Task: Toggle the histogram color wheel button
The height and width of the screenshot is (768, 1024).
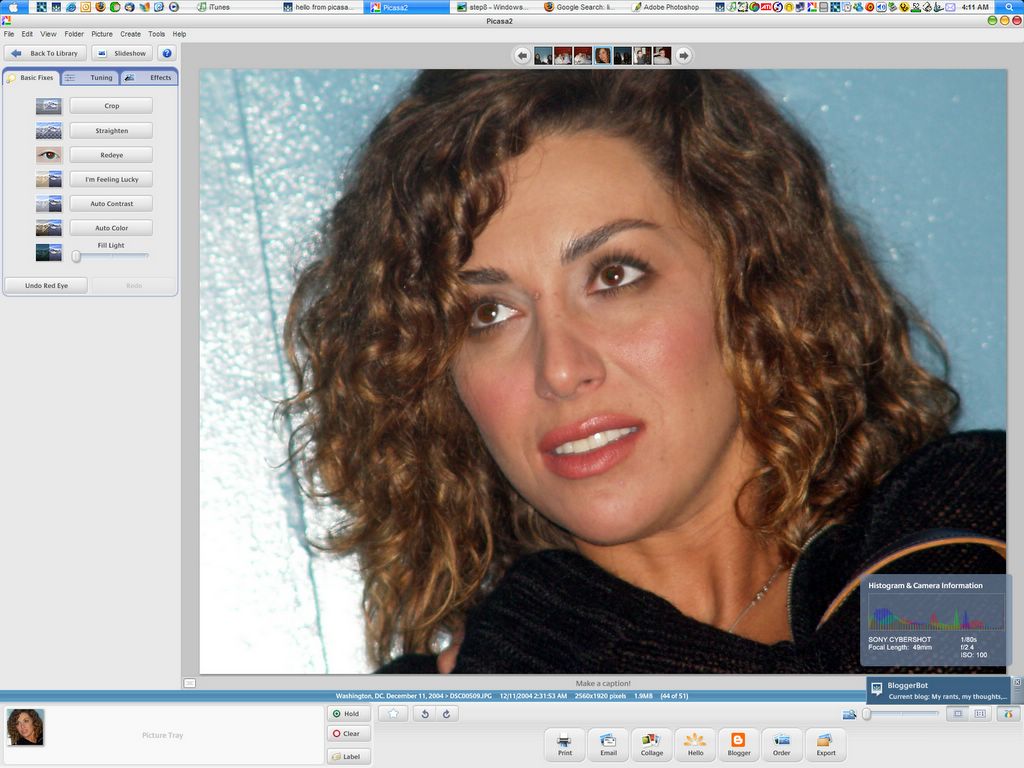Action: tap(1008, 714)
